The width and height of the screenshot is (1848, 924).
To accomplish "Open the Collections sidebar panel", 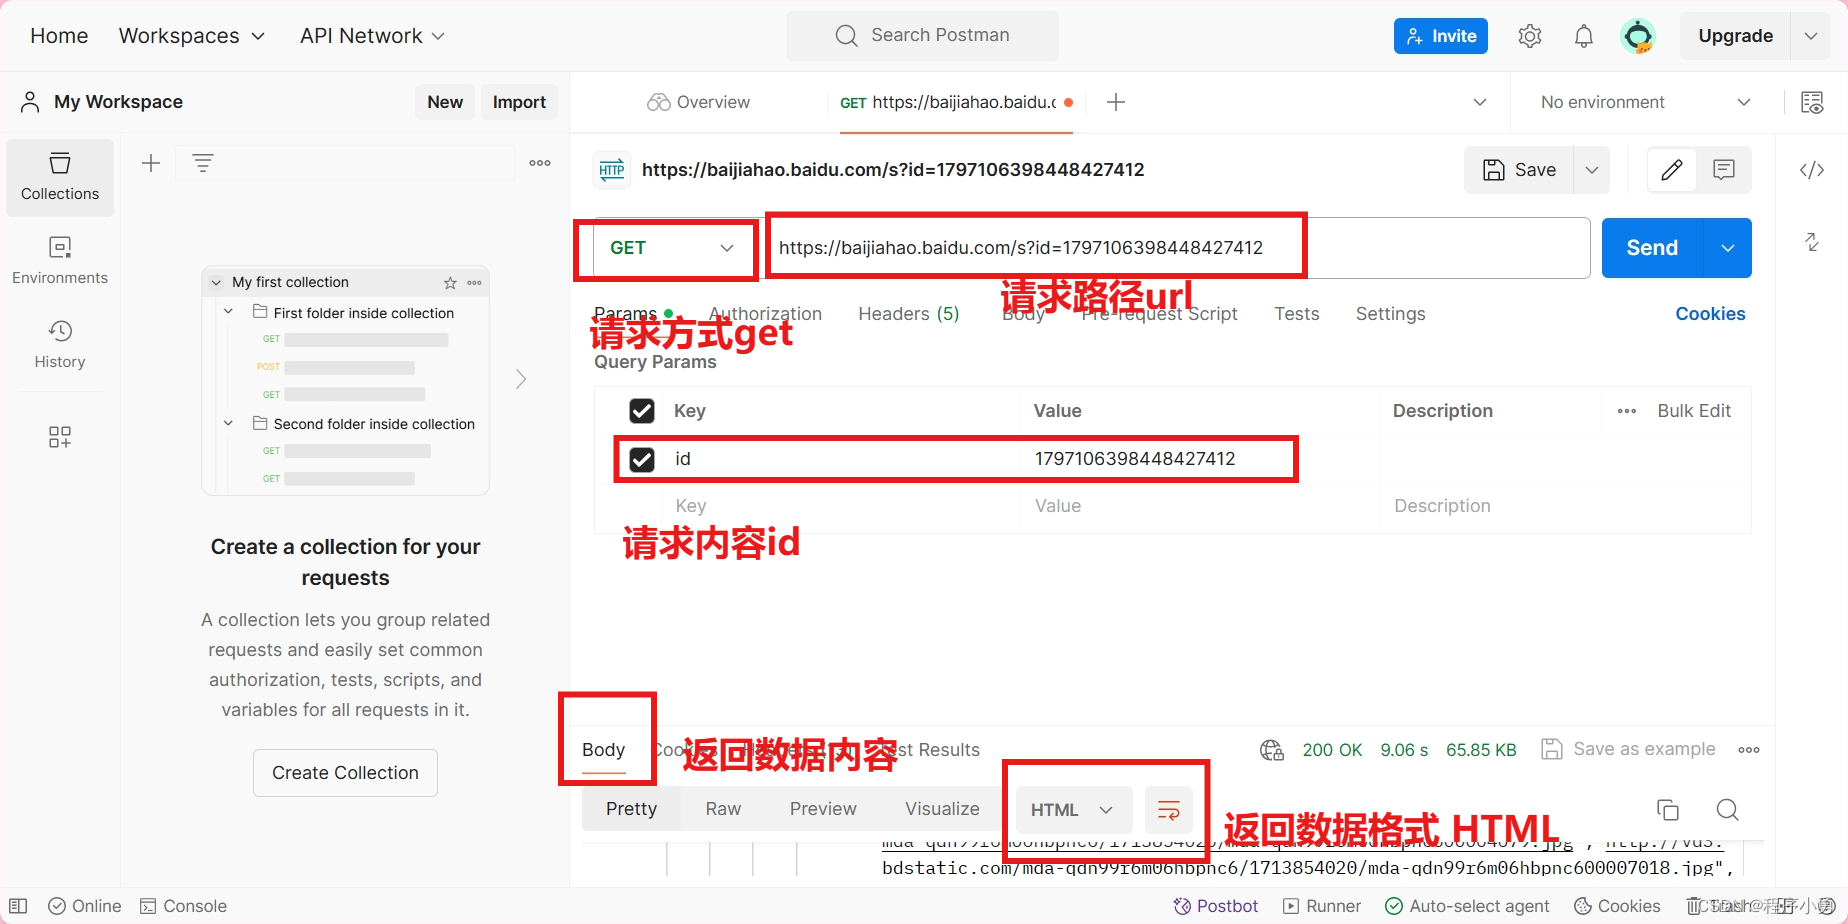I will pos(60,177).
